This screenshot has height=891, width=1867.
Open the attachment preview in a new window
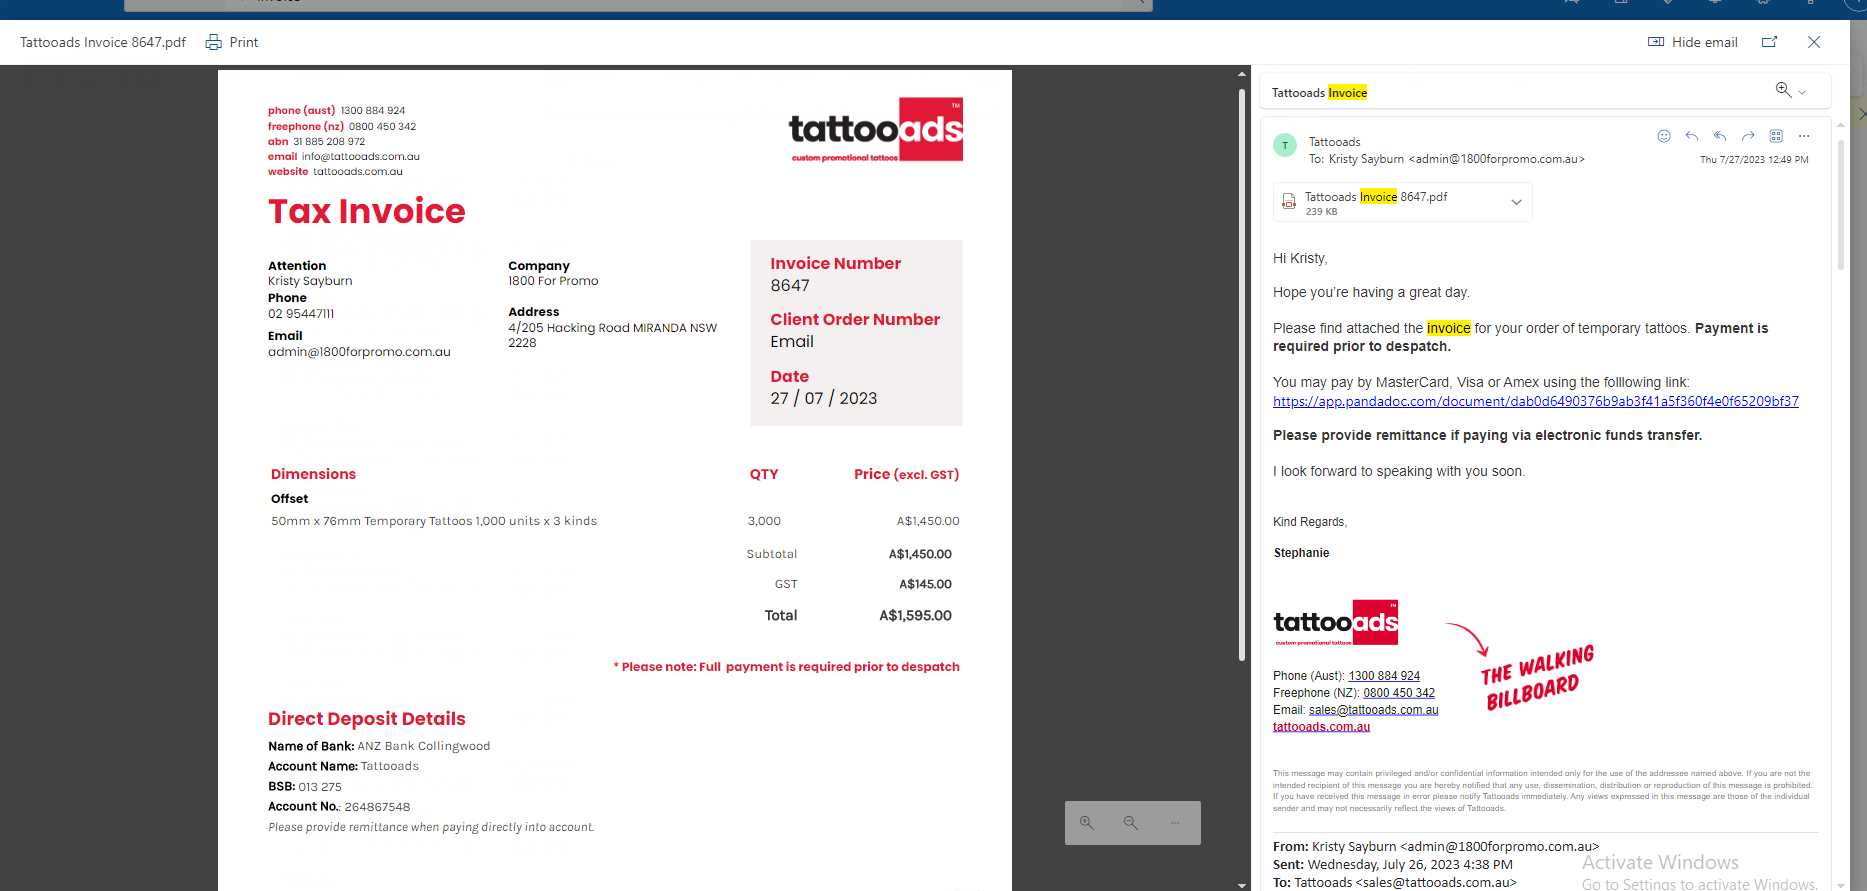(x=1769, y=42)
